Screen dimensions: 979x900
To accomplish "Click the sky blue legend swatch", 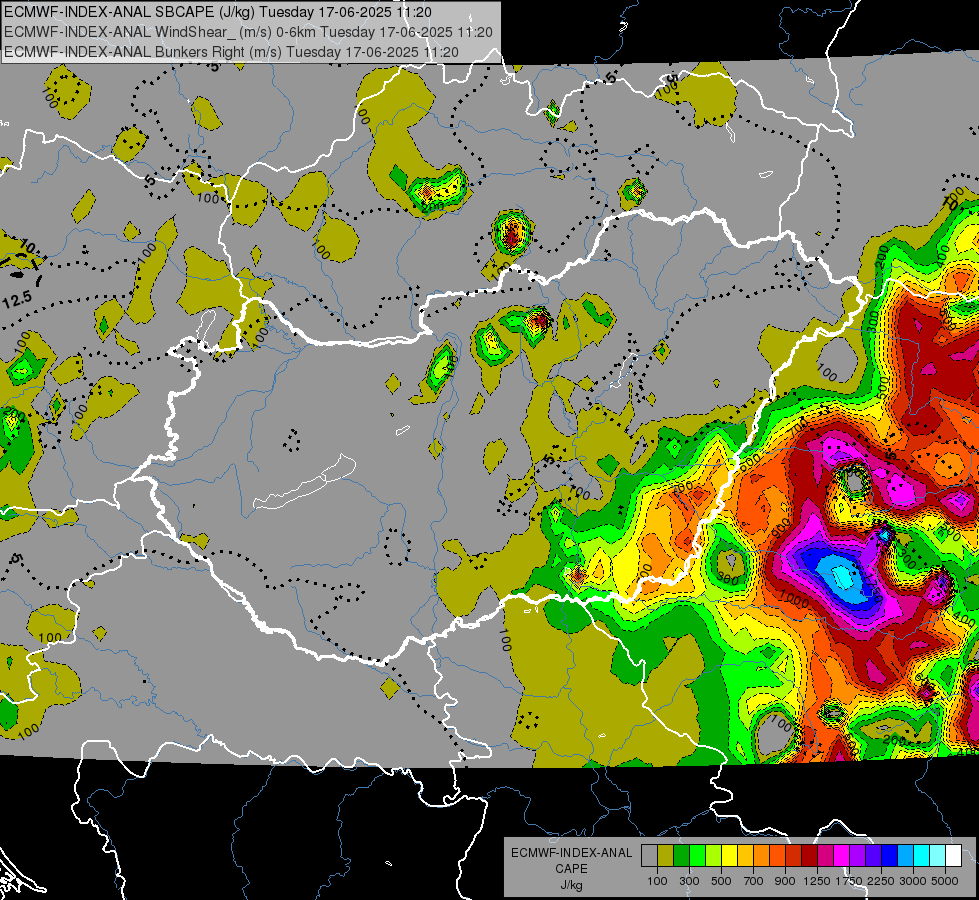I will (x=905, y=855).
